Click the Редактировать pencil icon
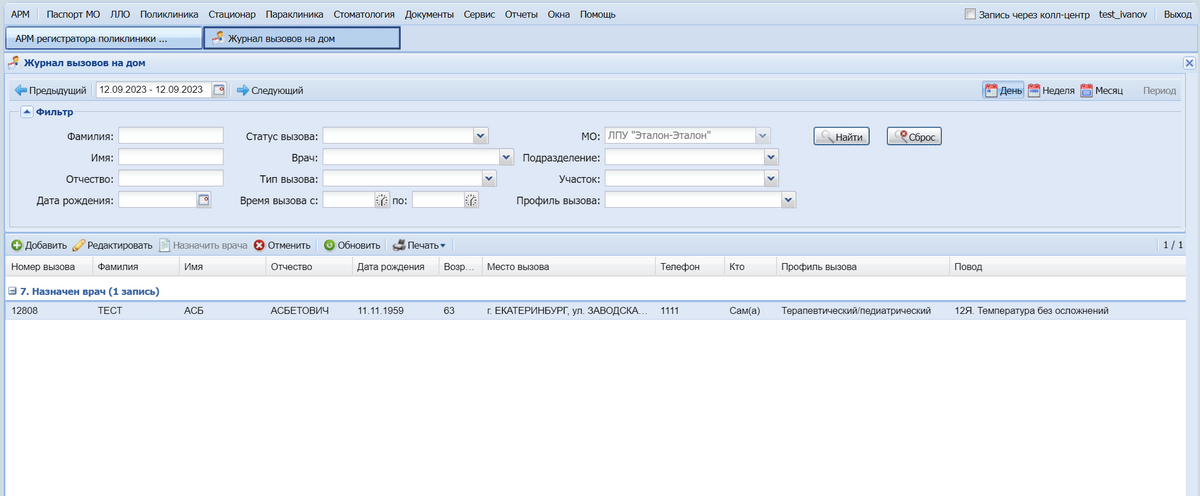The height and width of the screenshot is (496, 1200). 78,245
